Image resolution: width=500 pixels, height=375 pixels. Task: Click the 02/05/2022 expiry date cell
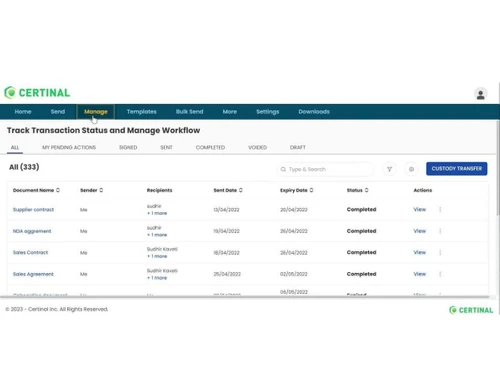(x=294, y=274)
